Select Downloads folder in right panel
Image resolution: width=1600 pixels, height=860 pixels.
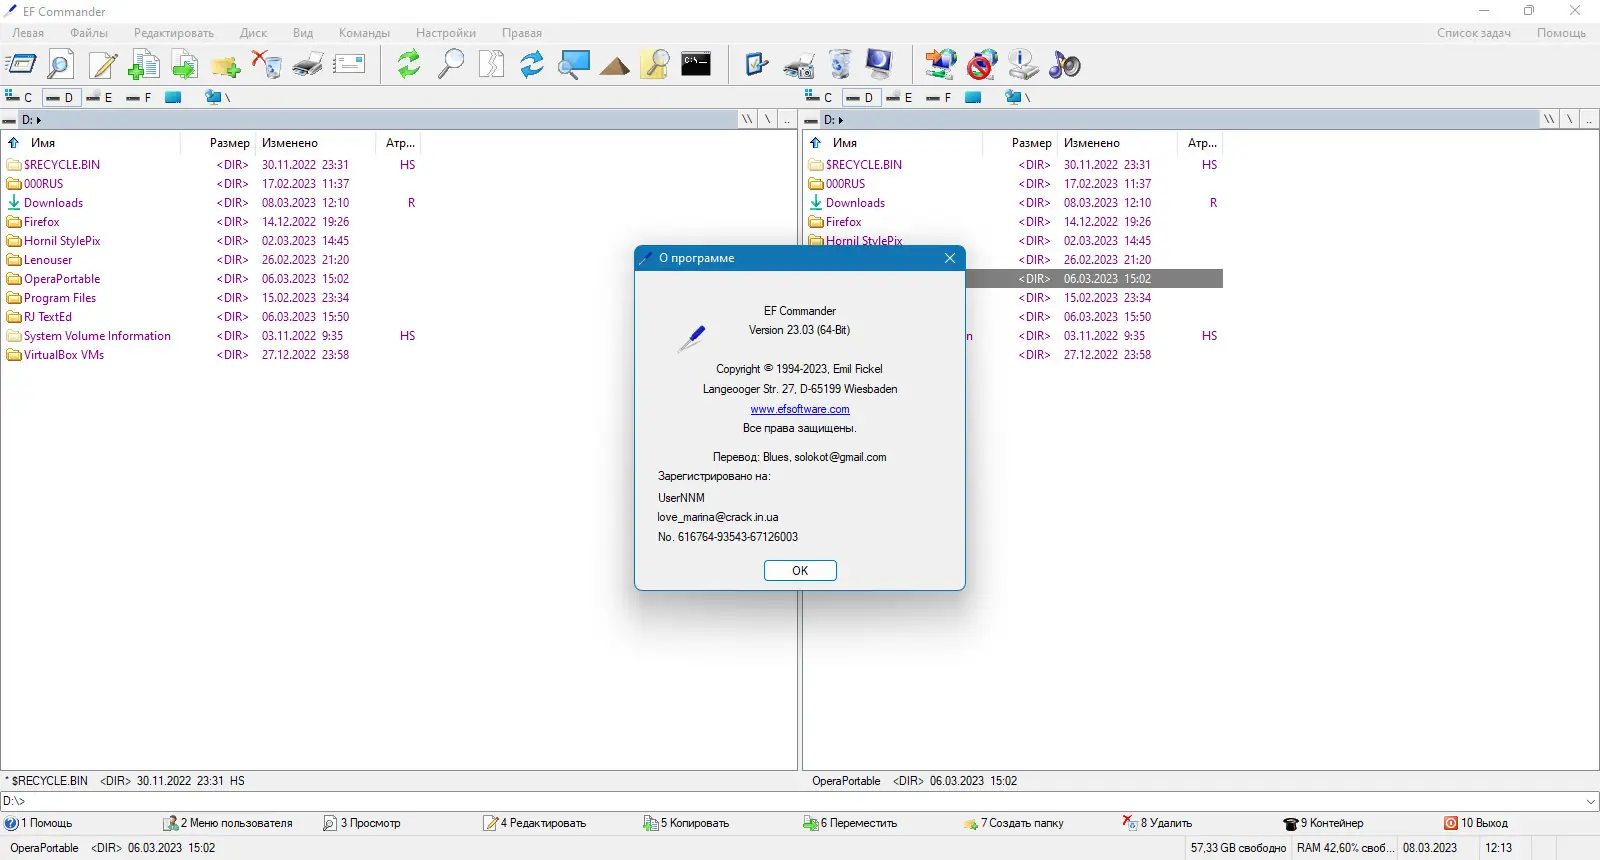[855, 203]
